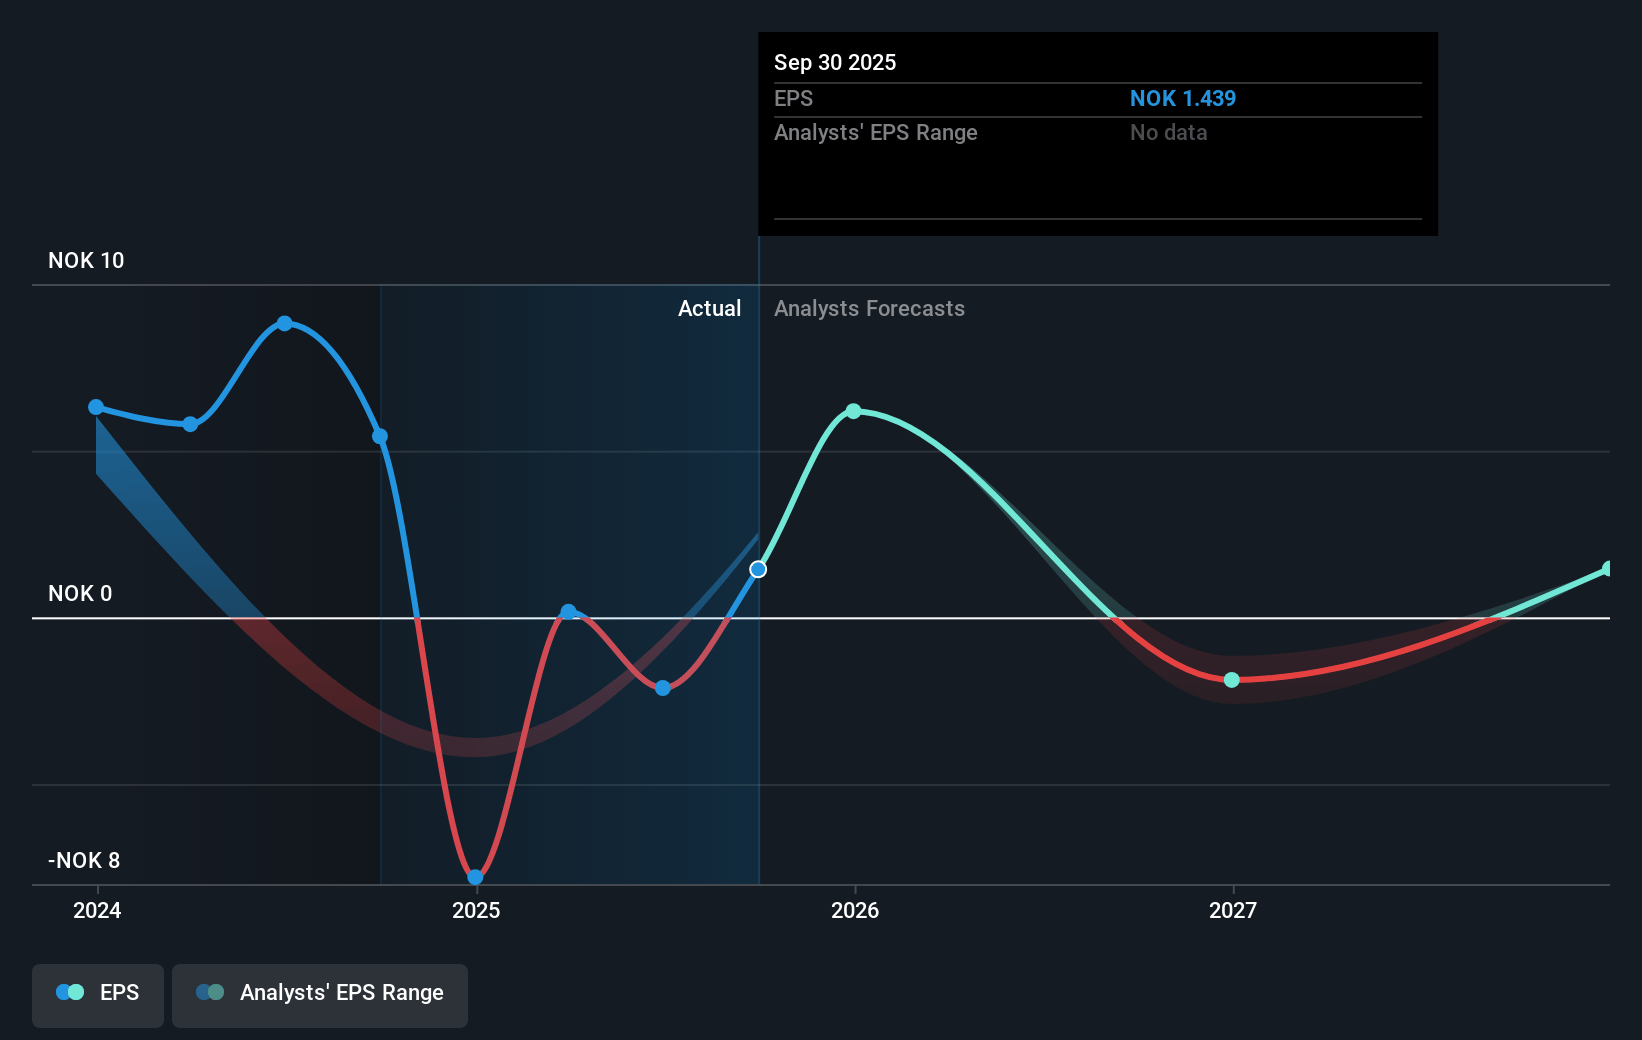Click the Analysts Forecasts section label

869,308
